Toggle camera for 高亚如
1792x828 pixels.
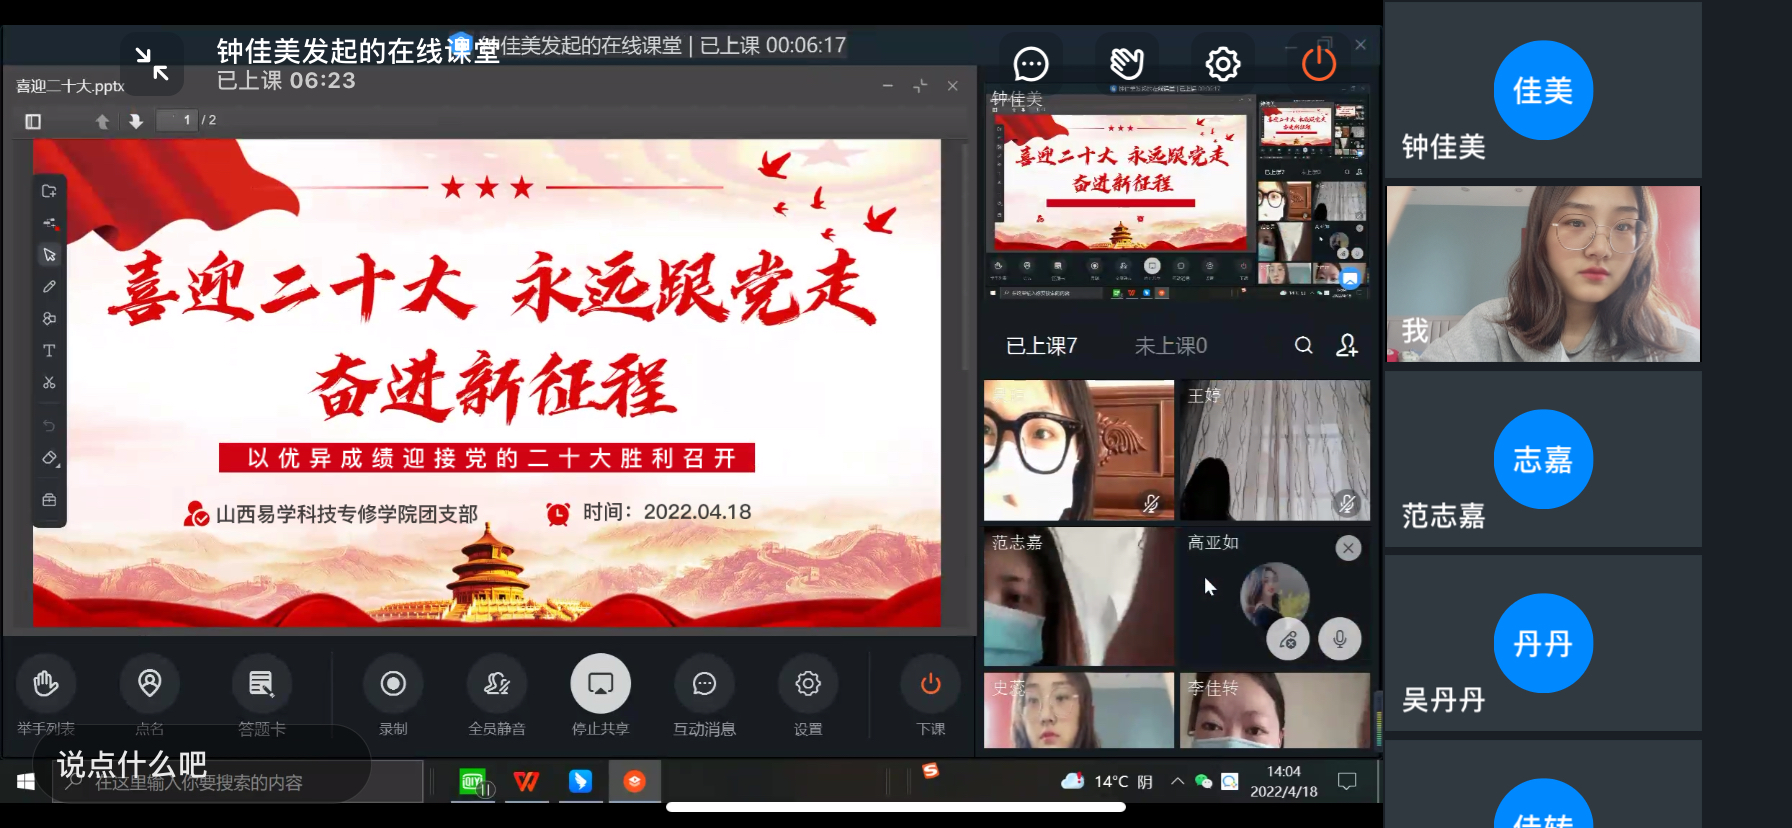[x=1288, y=639]
